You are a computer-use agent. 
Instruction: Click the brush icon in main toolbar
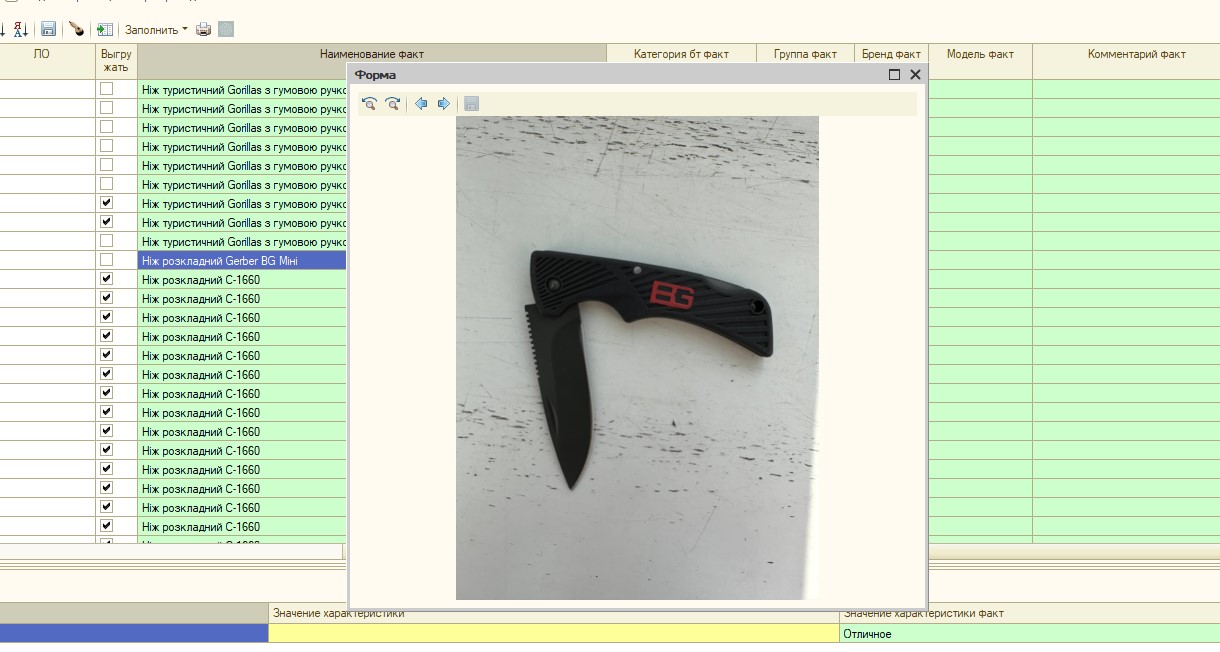76,30
